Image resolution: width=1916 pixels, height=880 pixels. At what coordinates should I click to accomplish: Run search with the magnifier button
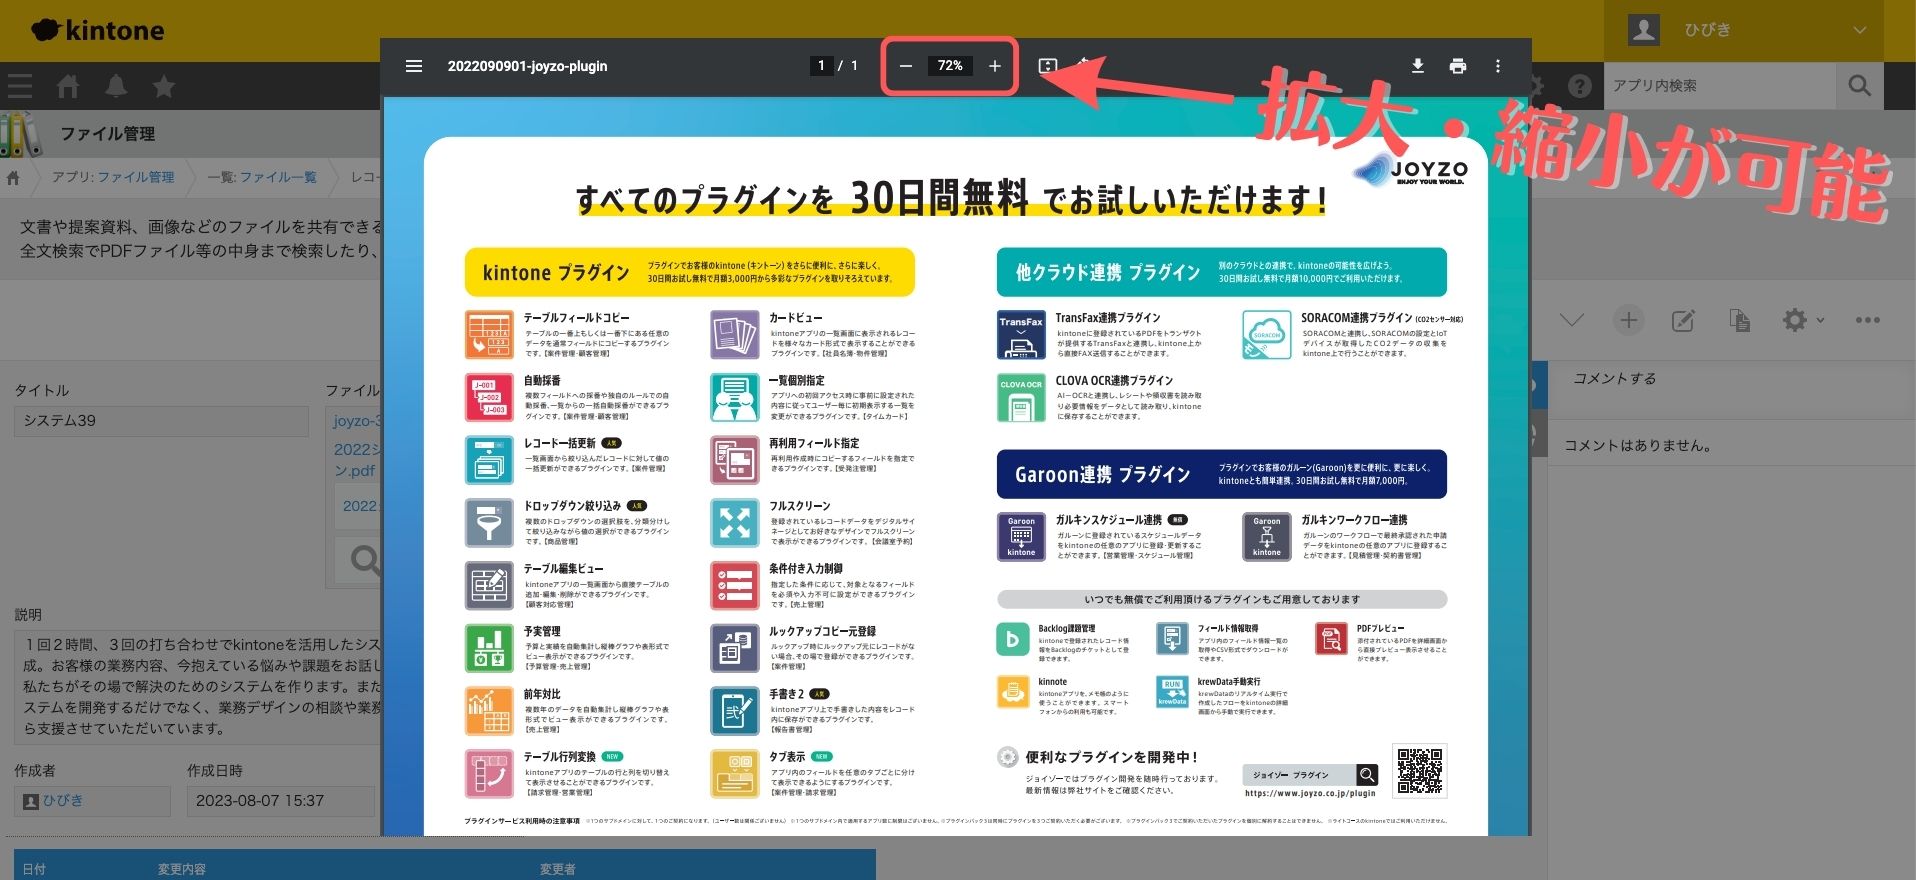click(1860, 86)
